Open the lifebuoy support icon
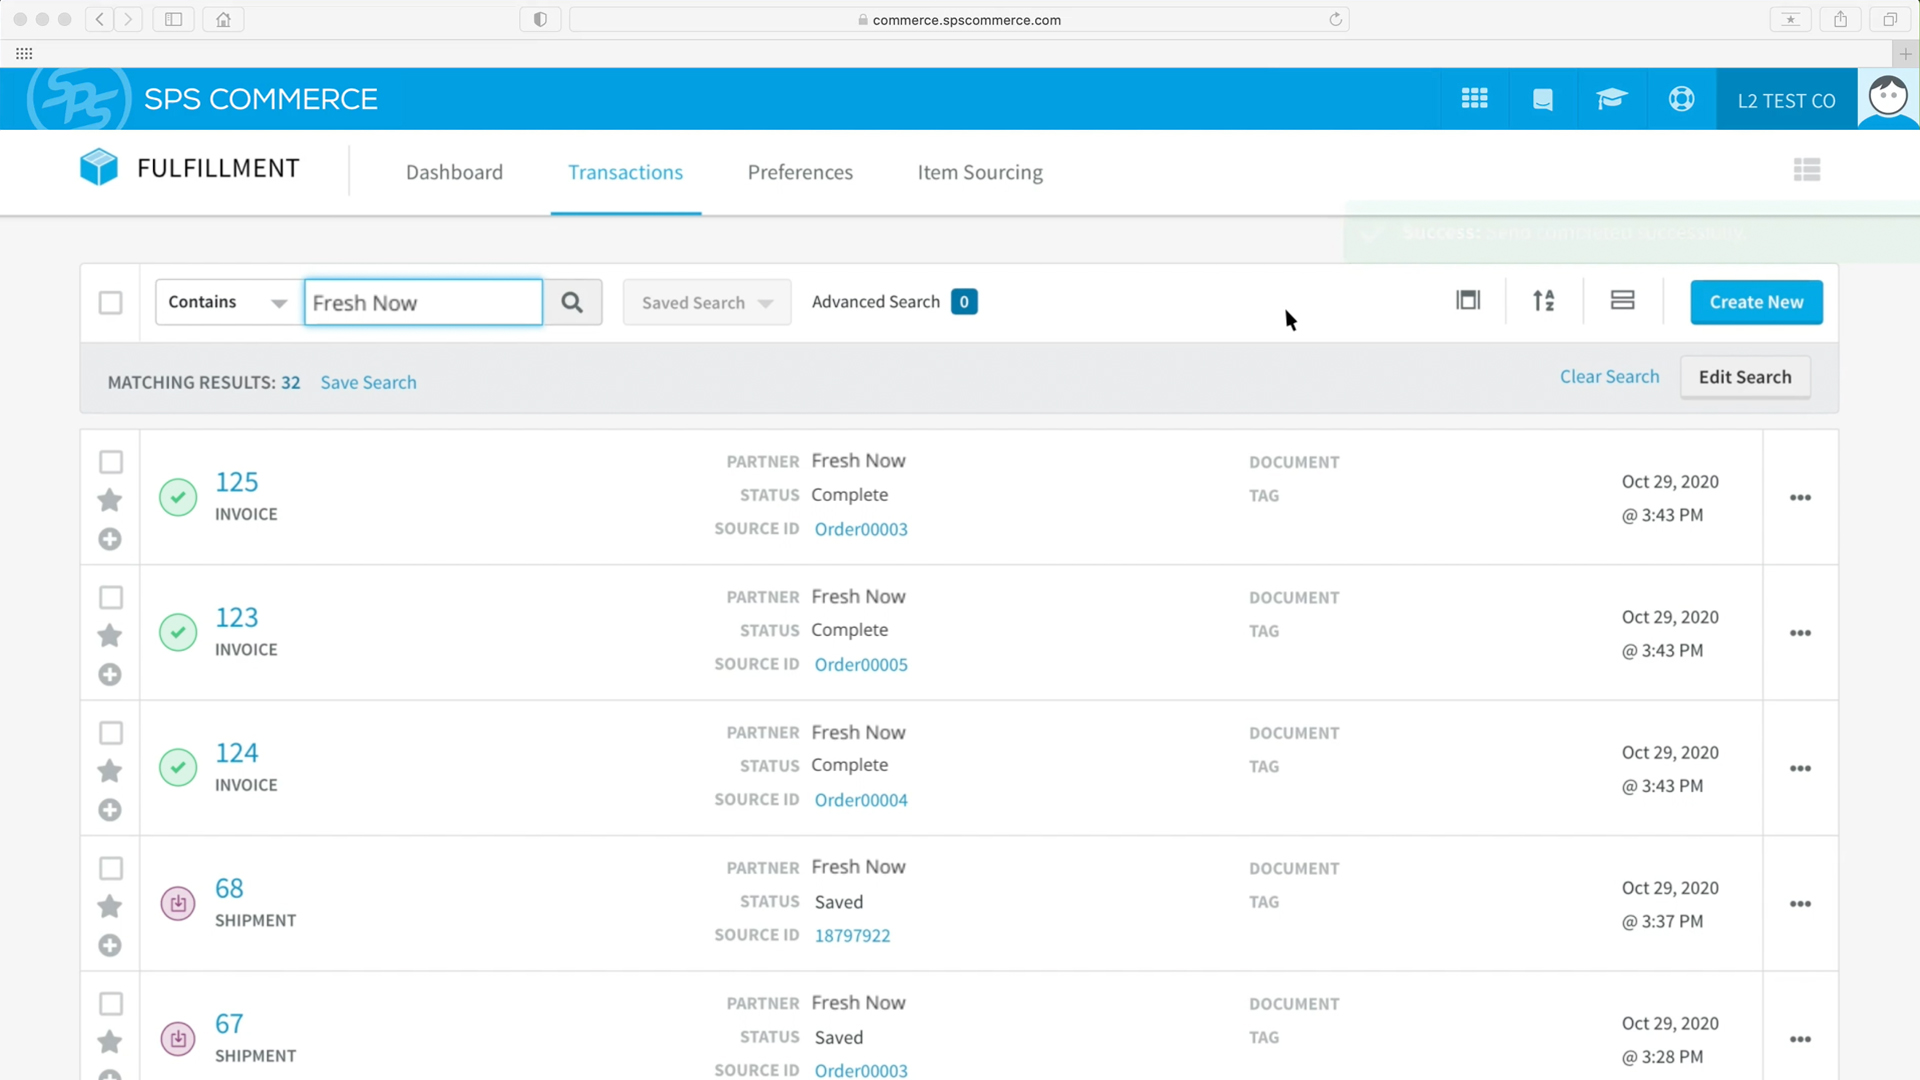This screenshot has width=1920, height=1080. pyautogui.click(x=1681, y=99)
